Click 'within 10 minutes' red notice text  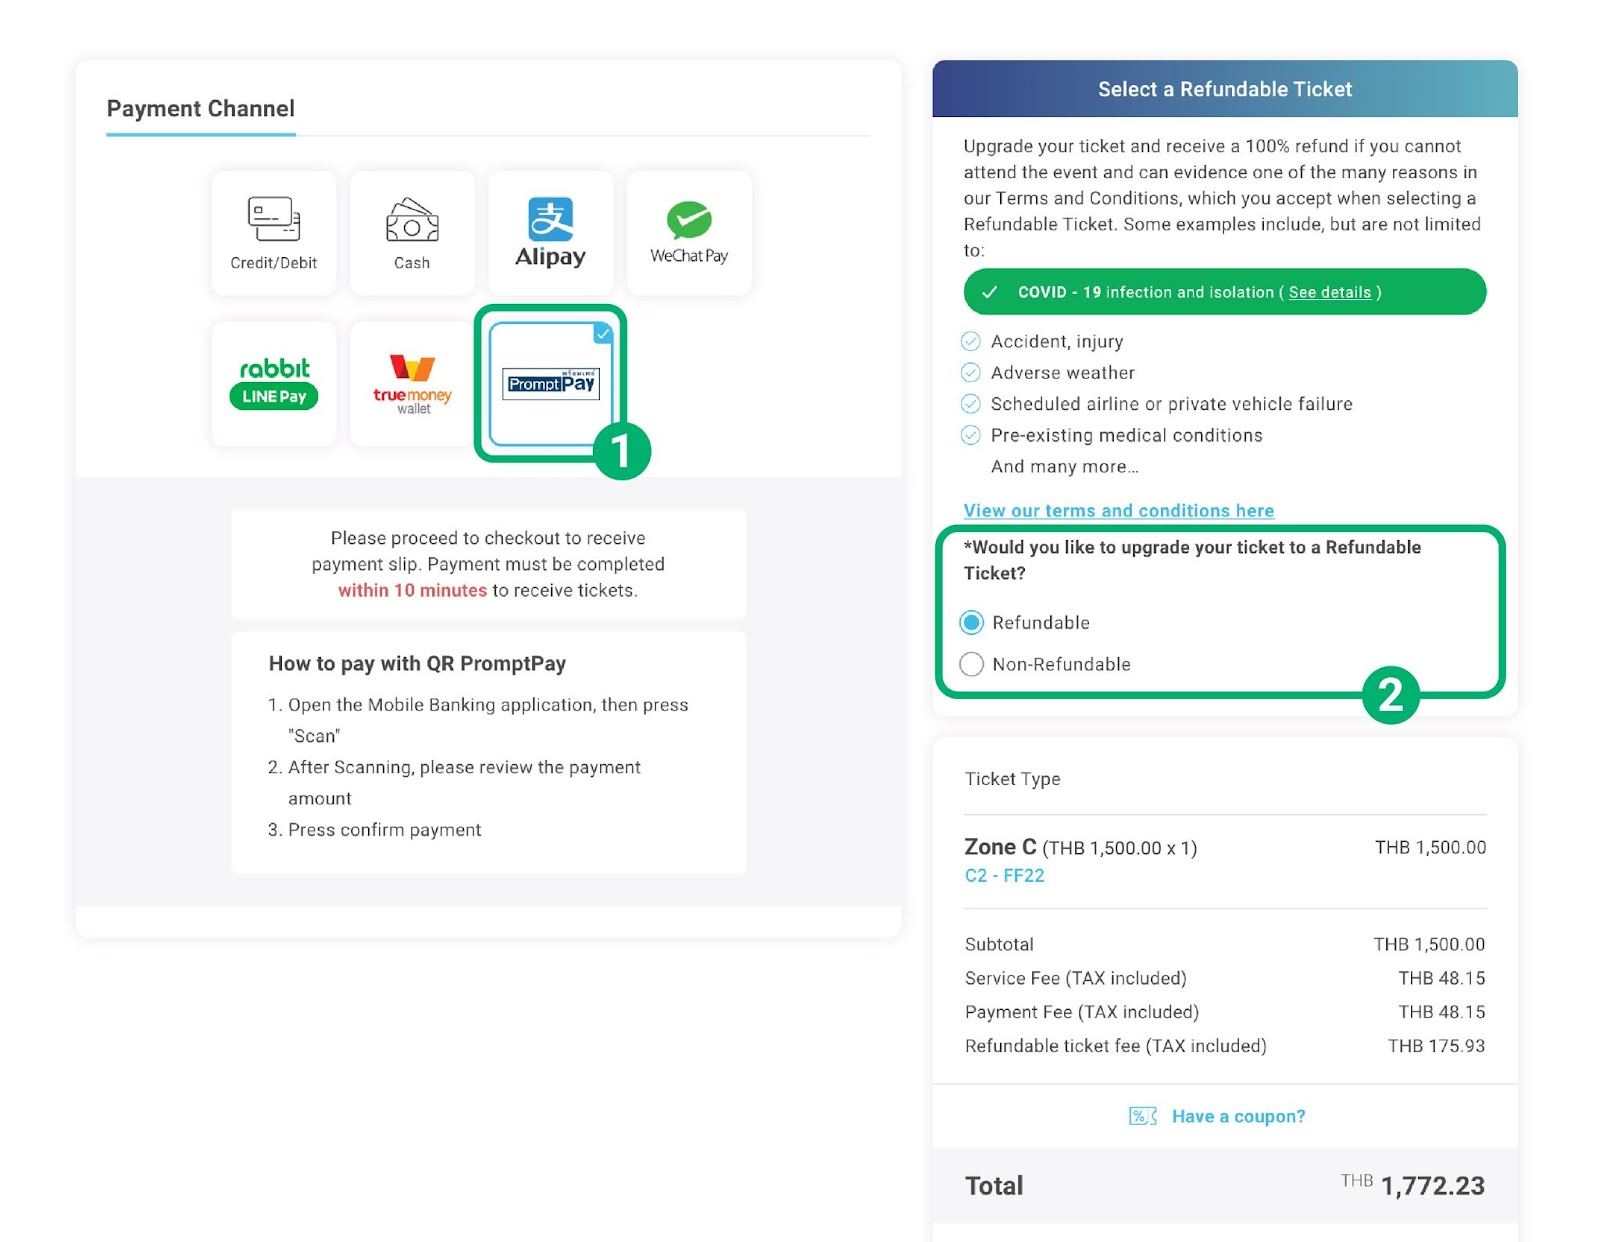coord(412,591)
